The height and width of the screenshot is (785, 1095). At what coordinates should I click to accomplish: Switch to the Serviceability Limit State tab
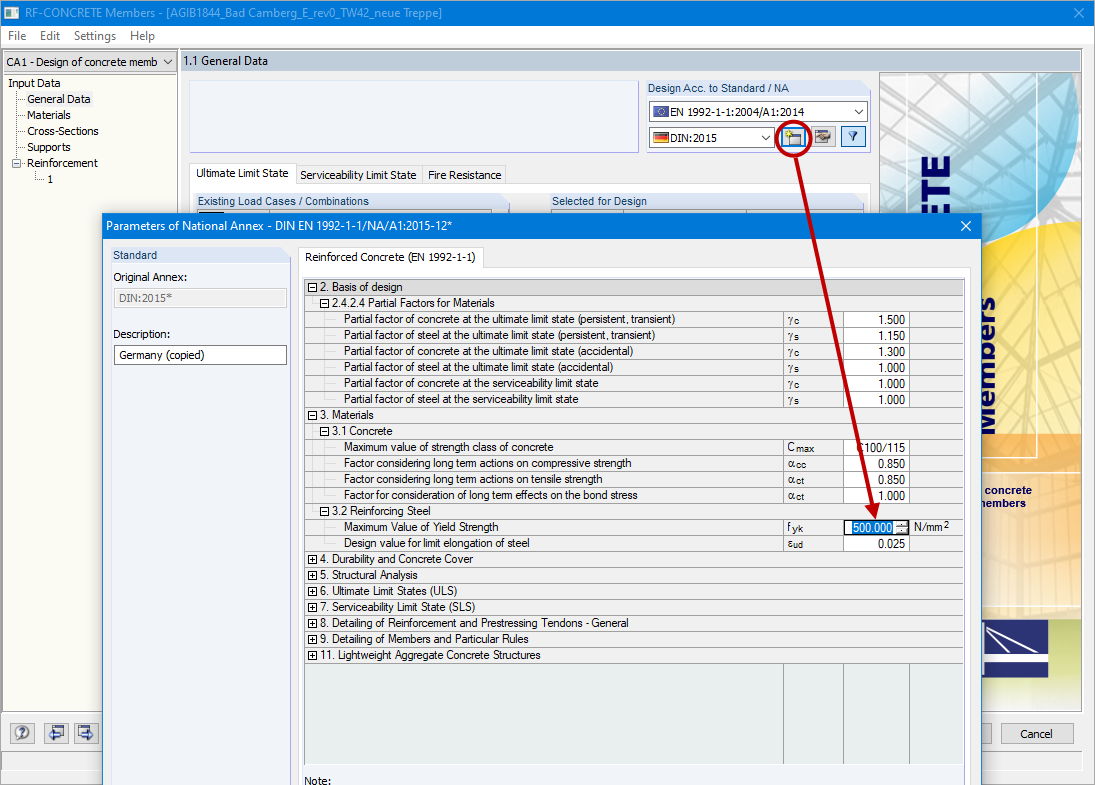pyautogui.click(x=358, y=174)
